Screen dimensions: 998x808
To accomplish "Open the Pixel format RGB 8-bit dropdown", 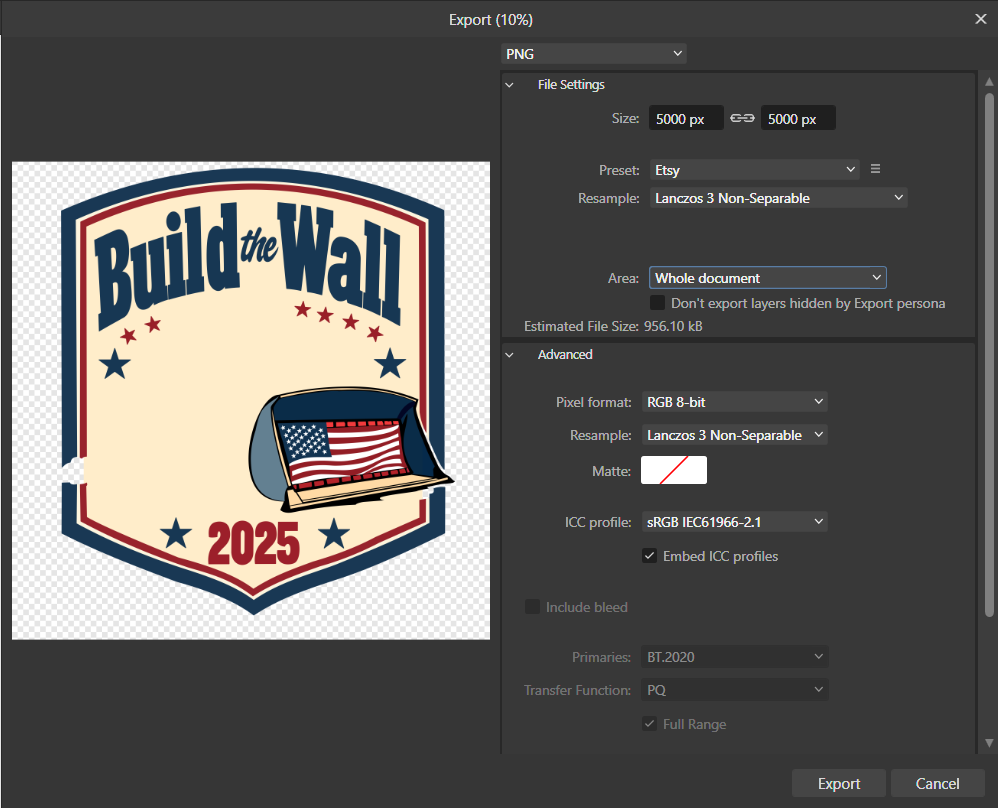I will pos(734,402).
